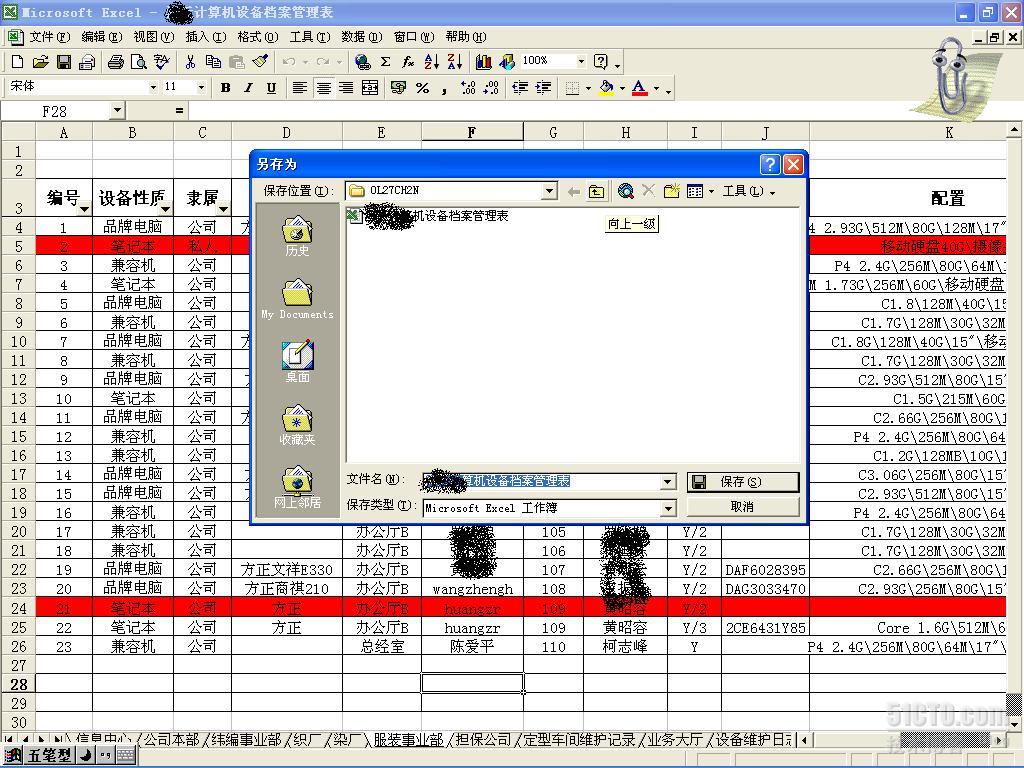
Task: Click Search the Web icon in dialog
Action: click(626, 191)
